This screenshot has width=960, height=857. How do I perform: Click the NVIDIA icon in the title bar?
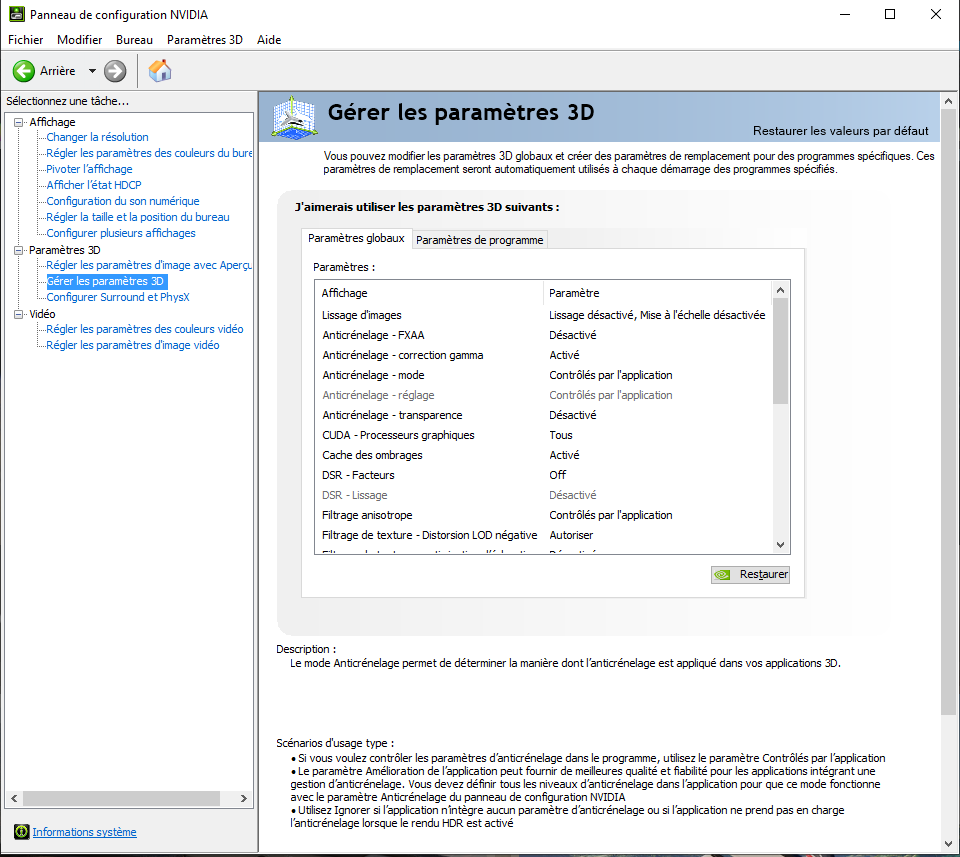tap(17, 14)
